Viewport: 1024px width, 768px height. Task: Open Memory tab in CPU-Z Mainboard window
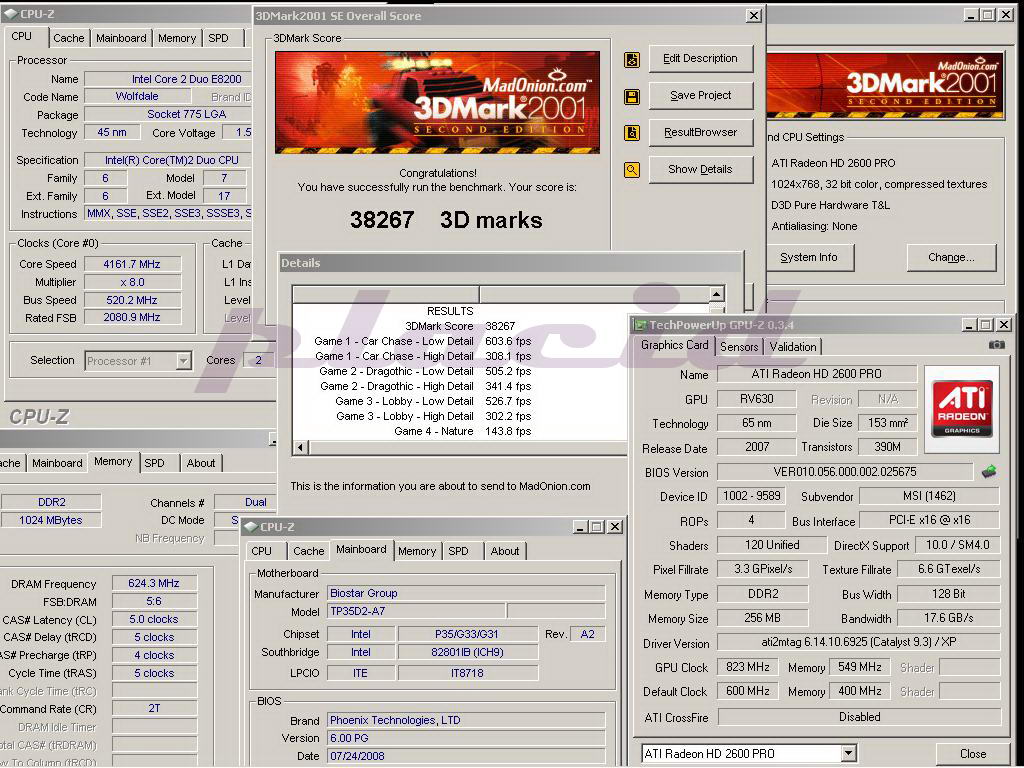coord(417,551)
